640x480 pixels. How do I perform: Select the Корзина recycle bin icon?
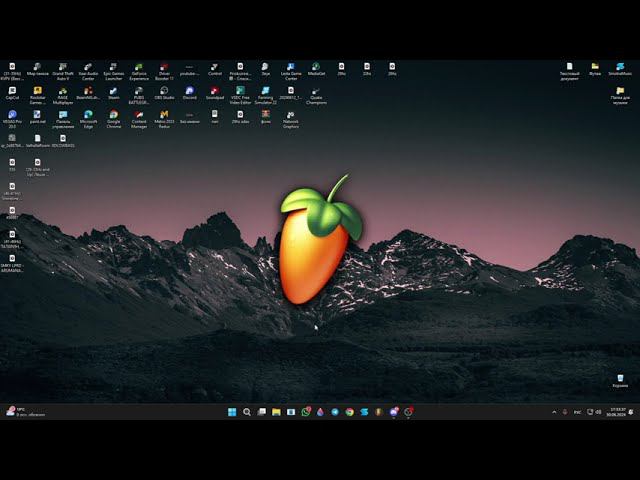[x=620, y=381]
